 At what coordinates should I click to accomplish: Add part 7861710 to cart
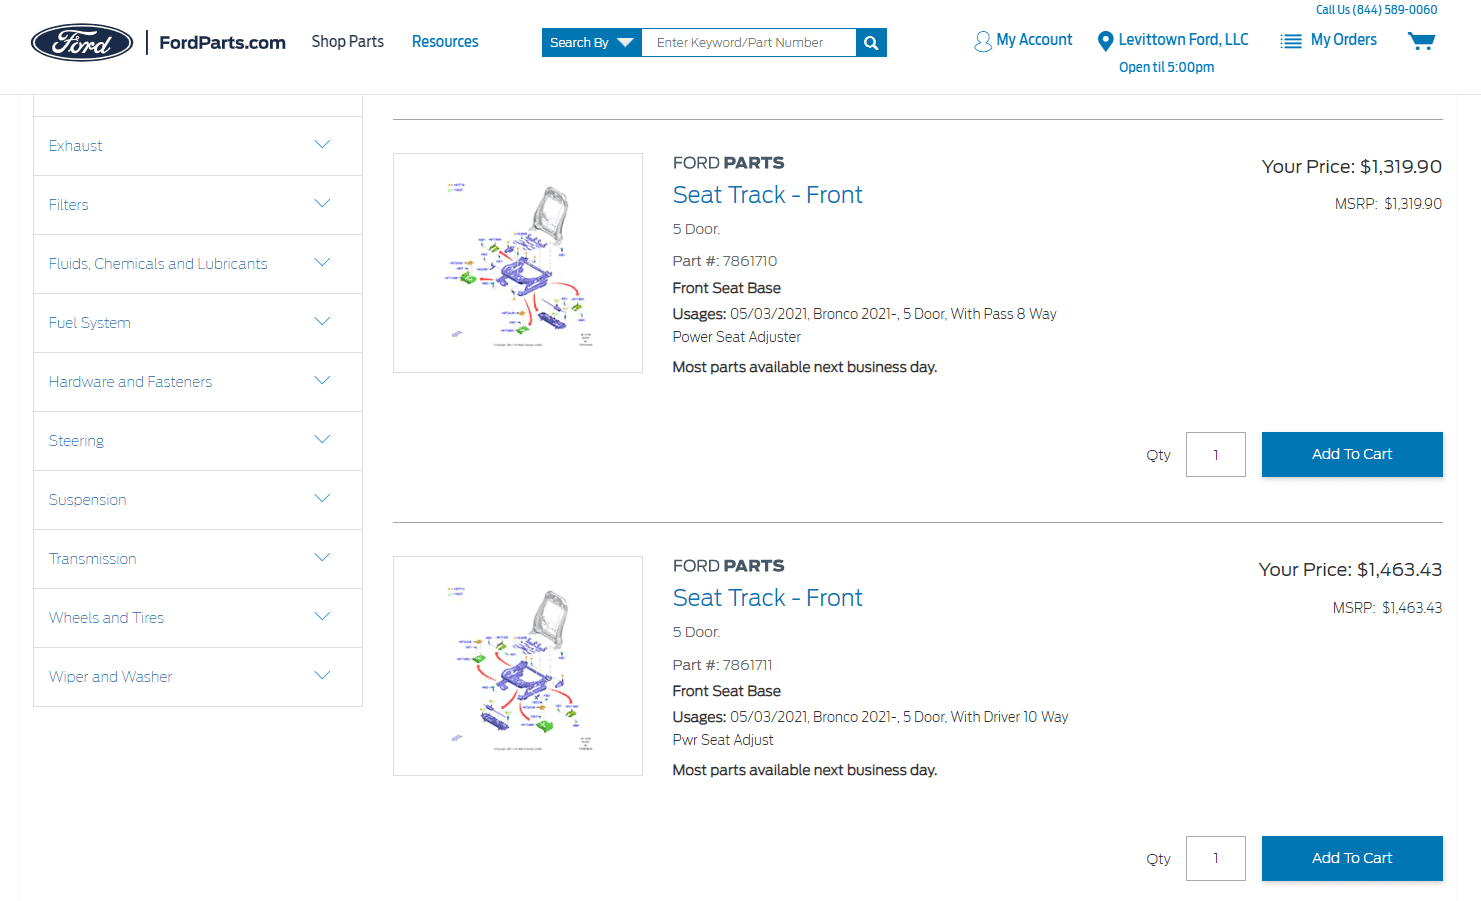coord(1352,454)
